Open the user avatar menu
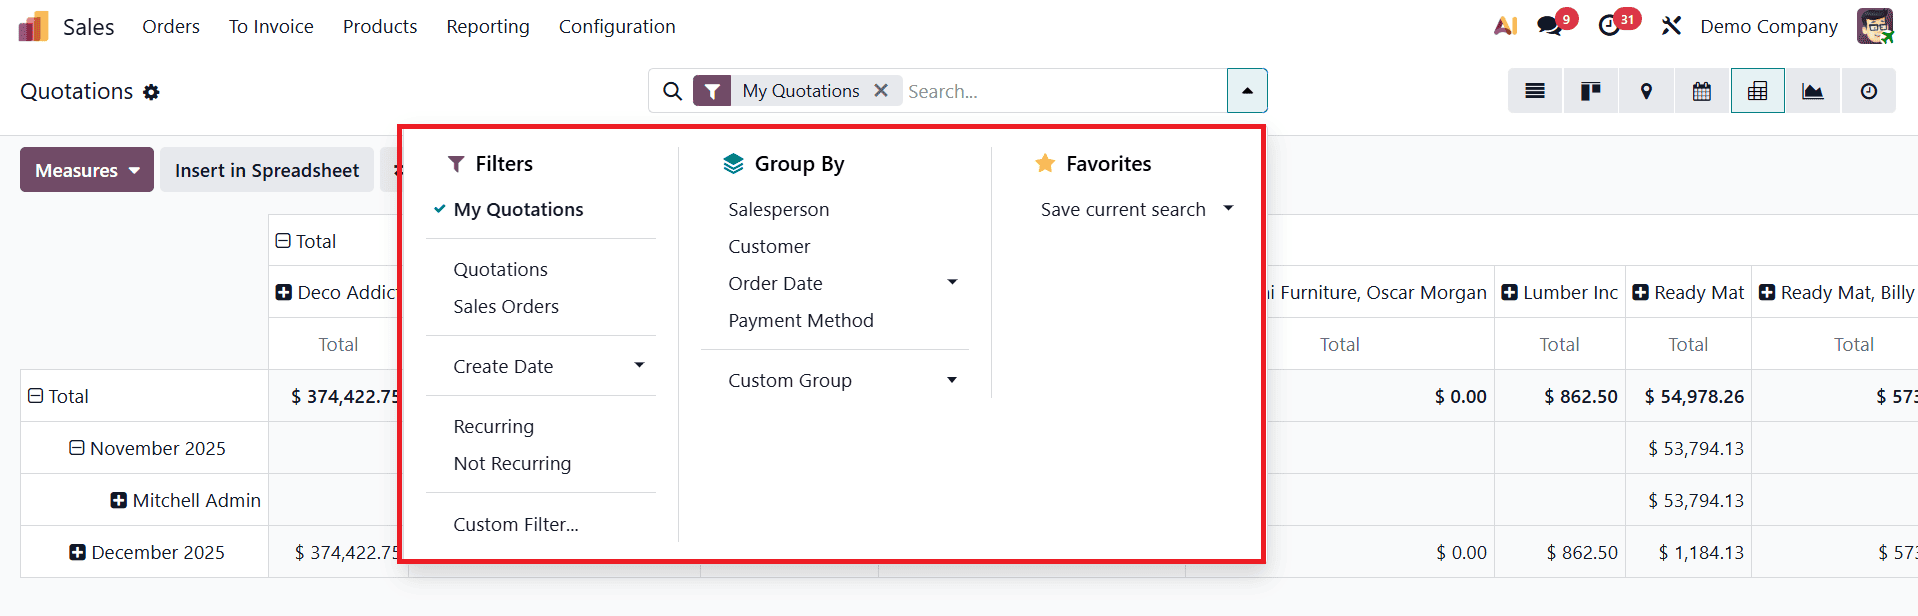Viewport: 1918px width, 616px height. coord(1875,26)
